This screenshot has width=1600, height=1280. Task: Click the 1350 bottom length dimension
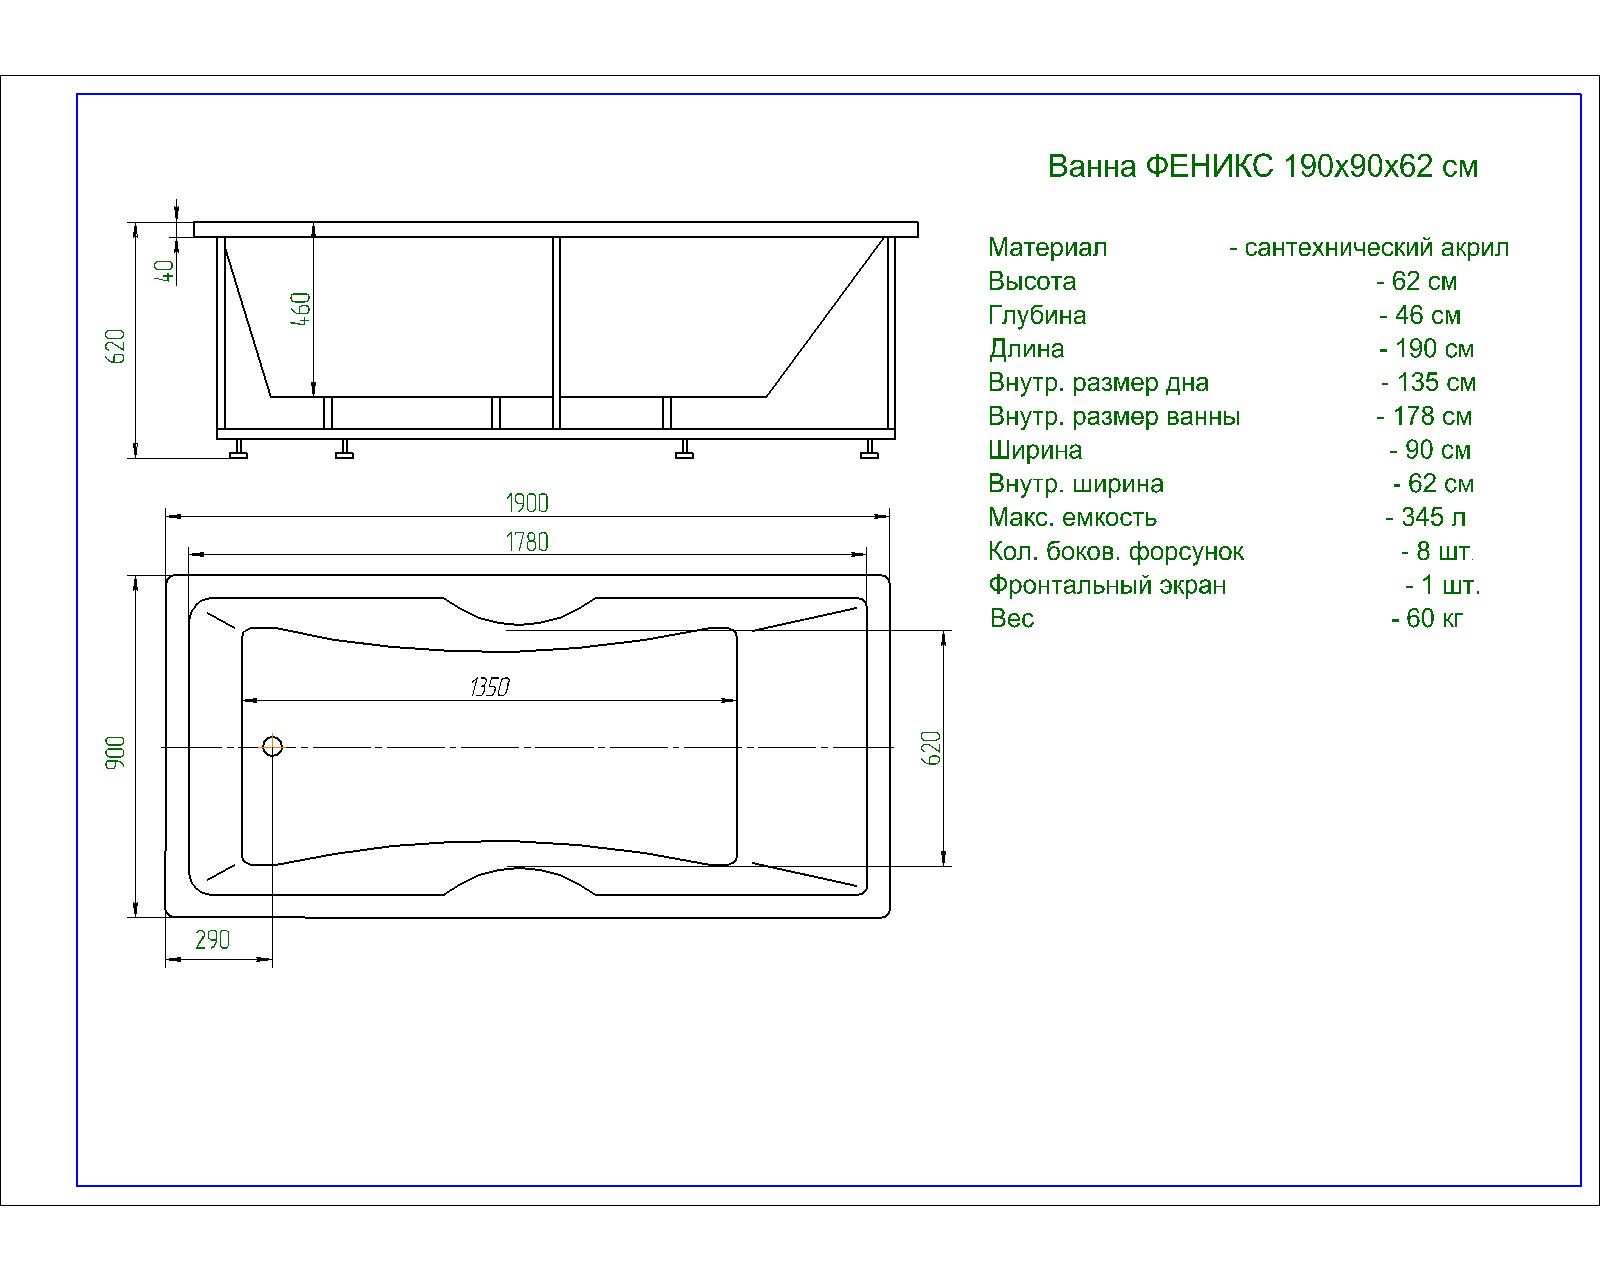coord(489,687)
